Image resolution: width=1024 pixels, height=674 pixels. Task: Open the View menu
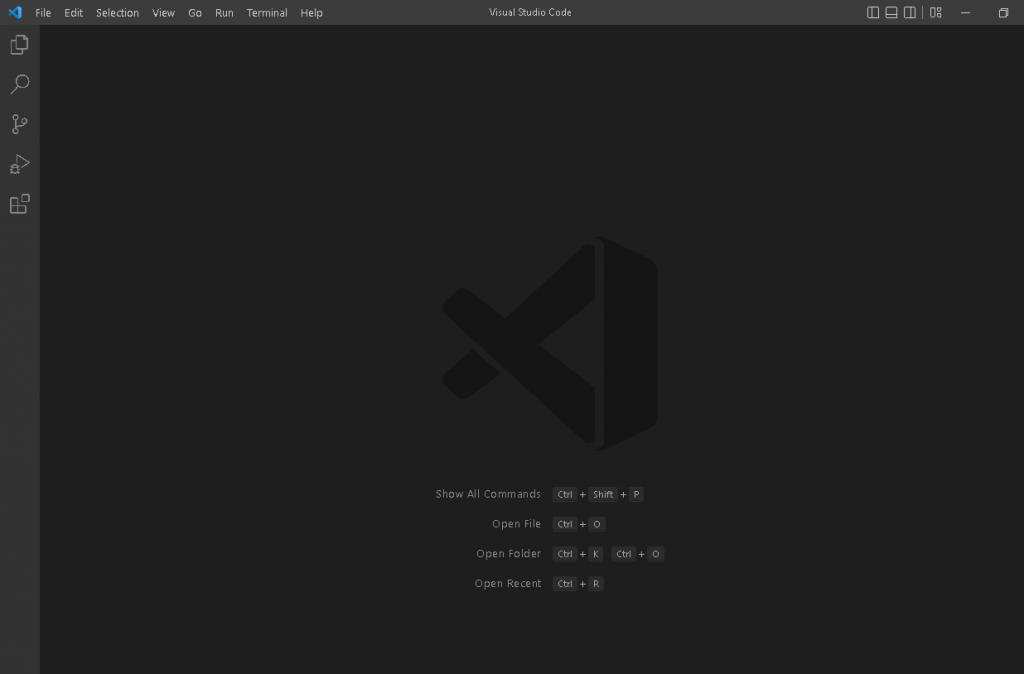163,12
